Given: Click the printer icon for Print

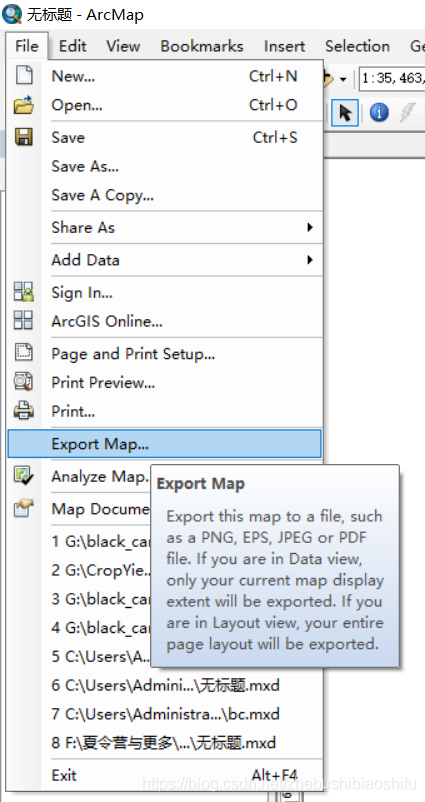Looking at the screenshot, I should [x=24, y=410].
